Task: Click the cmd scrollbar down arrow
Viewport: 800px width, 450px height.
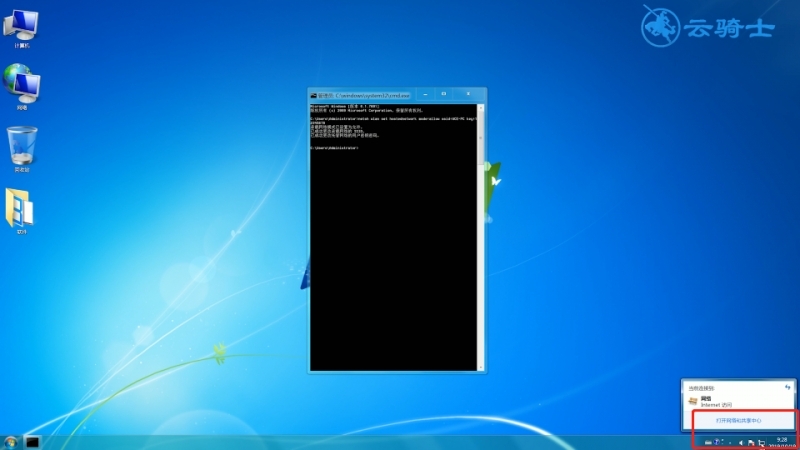Action: point(481,367)
